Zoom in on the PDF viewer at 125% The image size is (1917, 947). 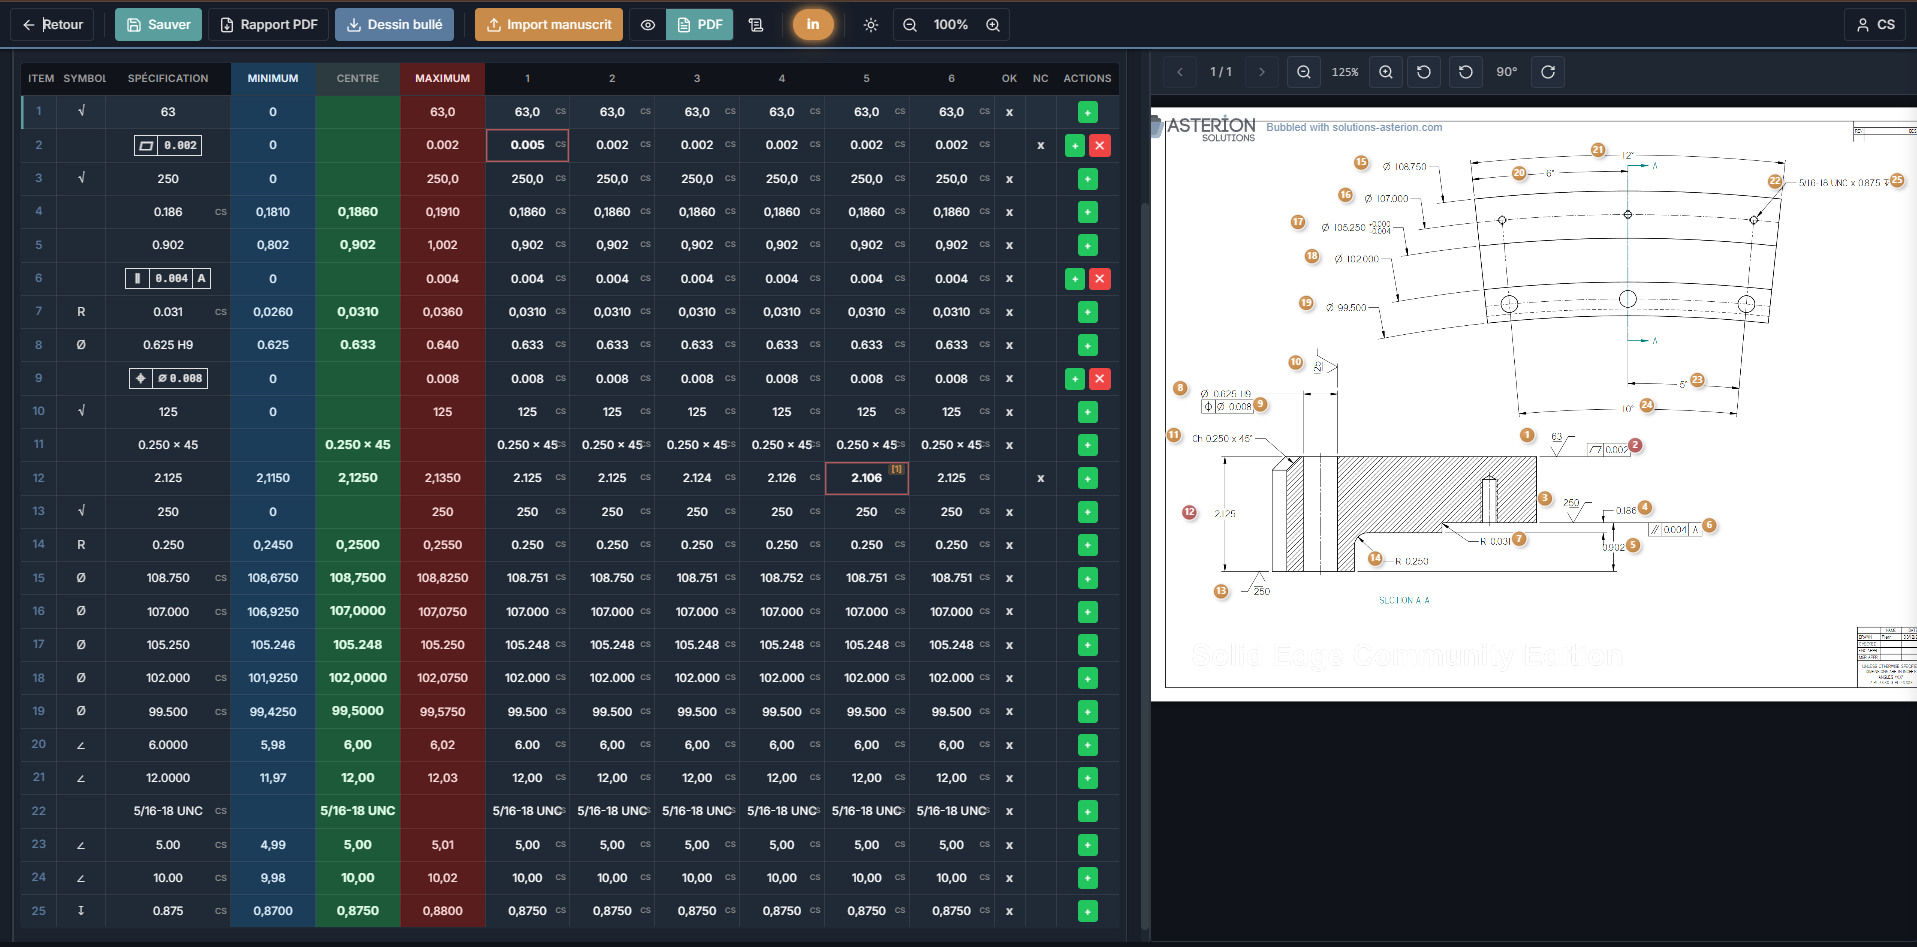click(x=1385, y=72)
